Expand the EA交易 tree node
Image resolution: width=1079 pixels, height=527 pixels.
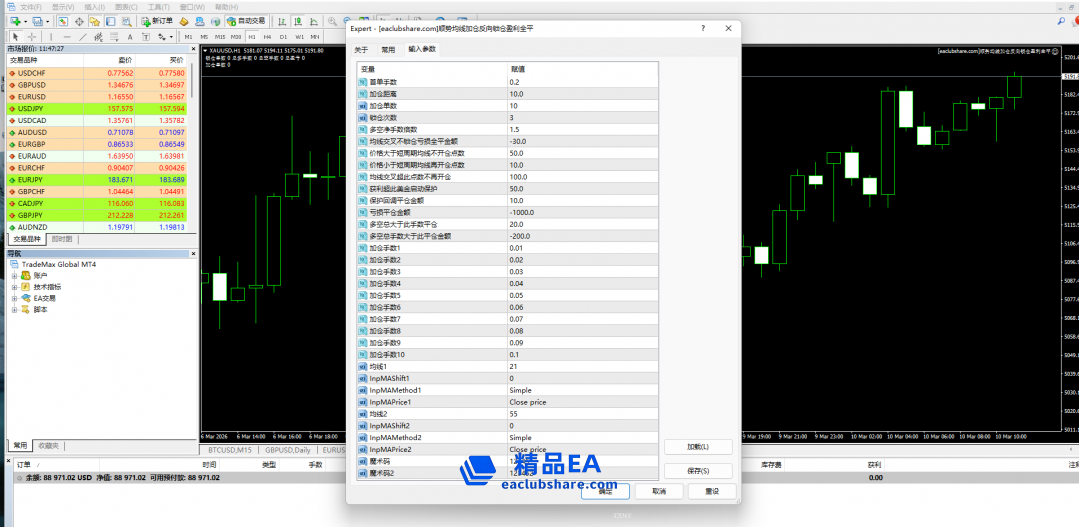coord(15,298)
